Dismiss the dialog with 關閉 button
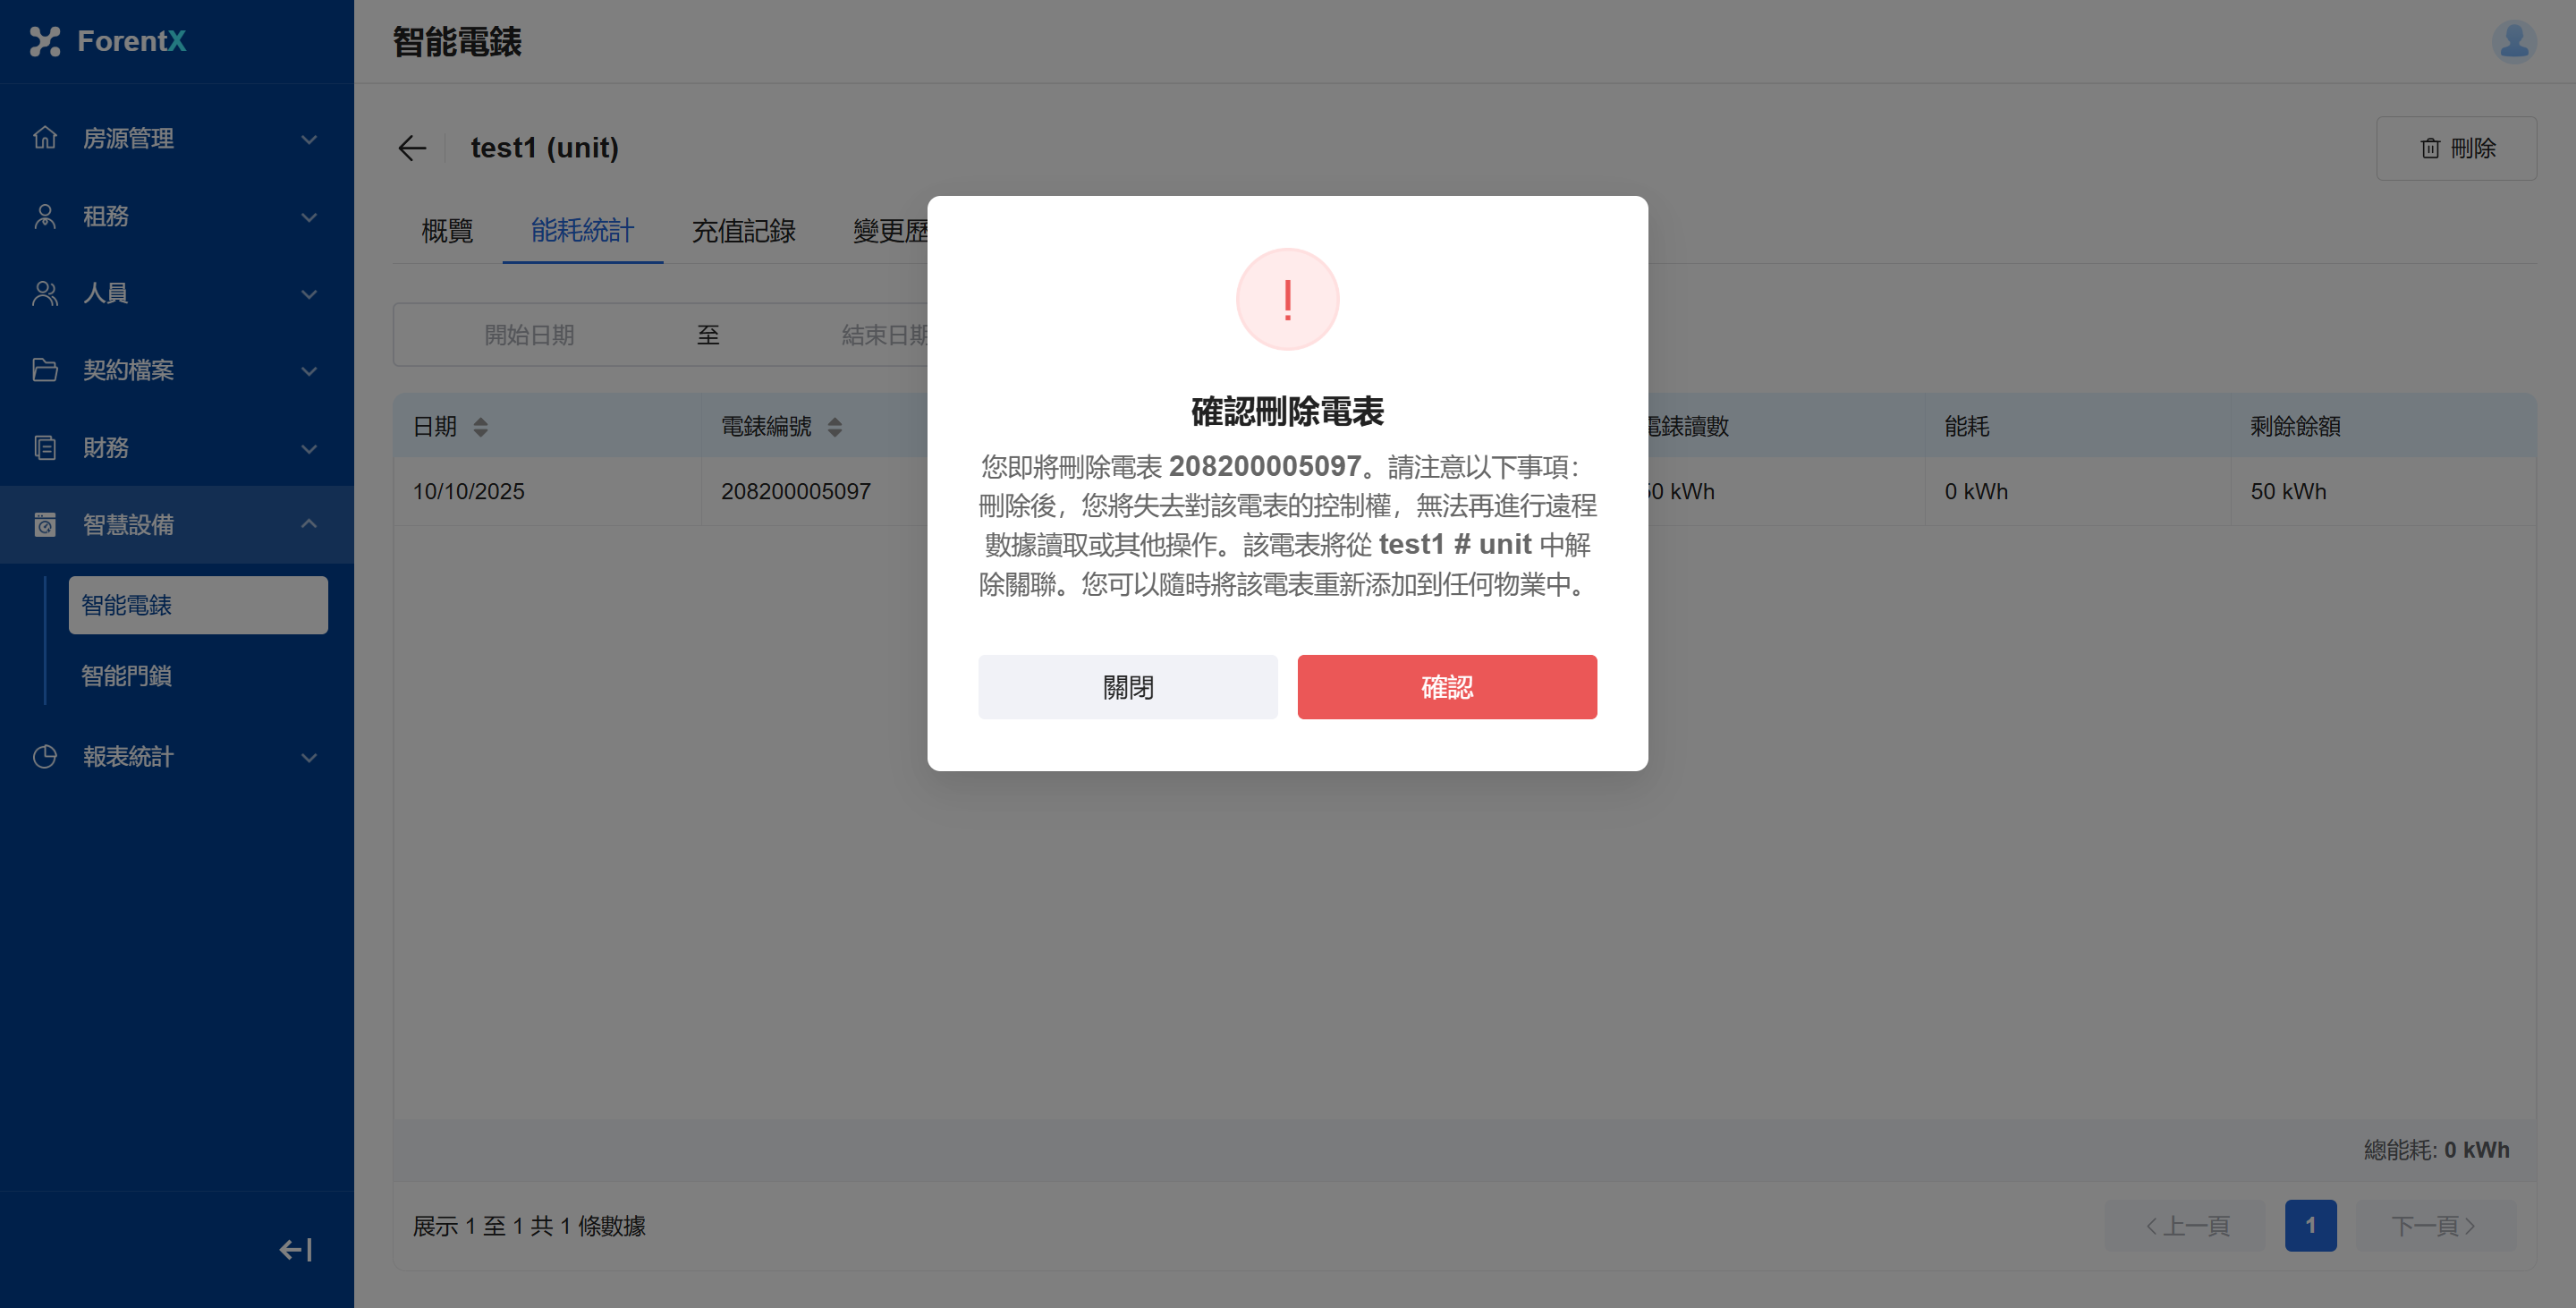Viewport: 2576px width, 1308px height. pos(1128,687)
